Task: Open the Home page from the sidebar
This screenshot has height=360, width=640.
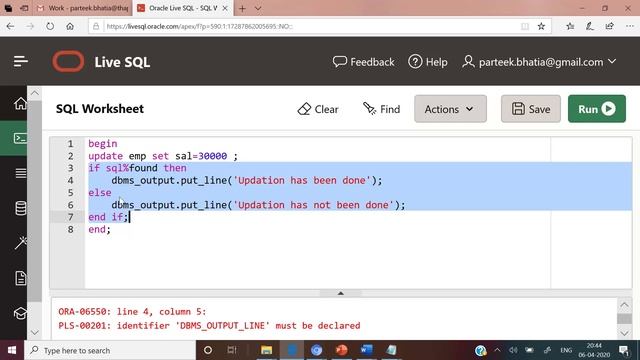Action: point(20,103)
